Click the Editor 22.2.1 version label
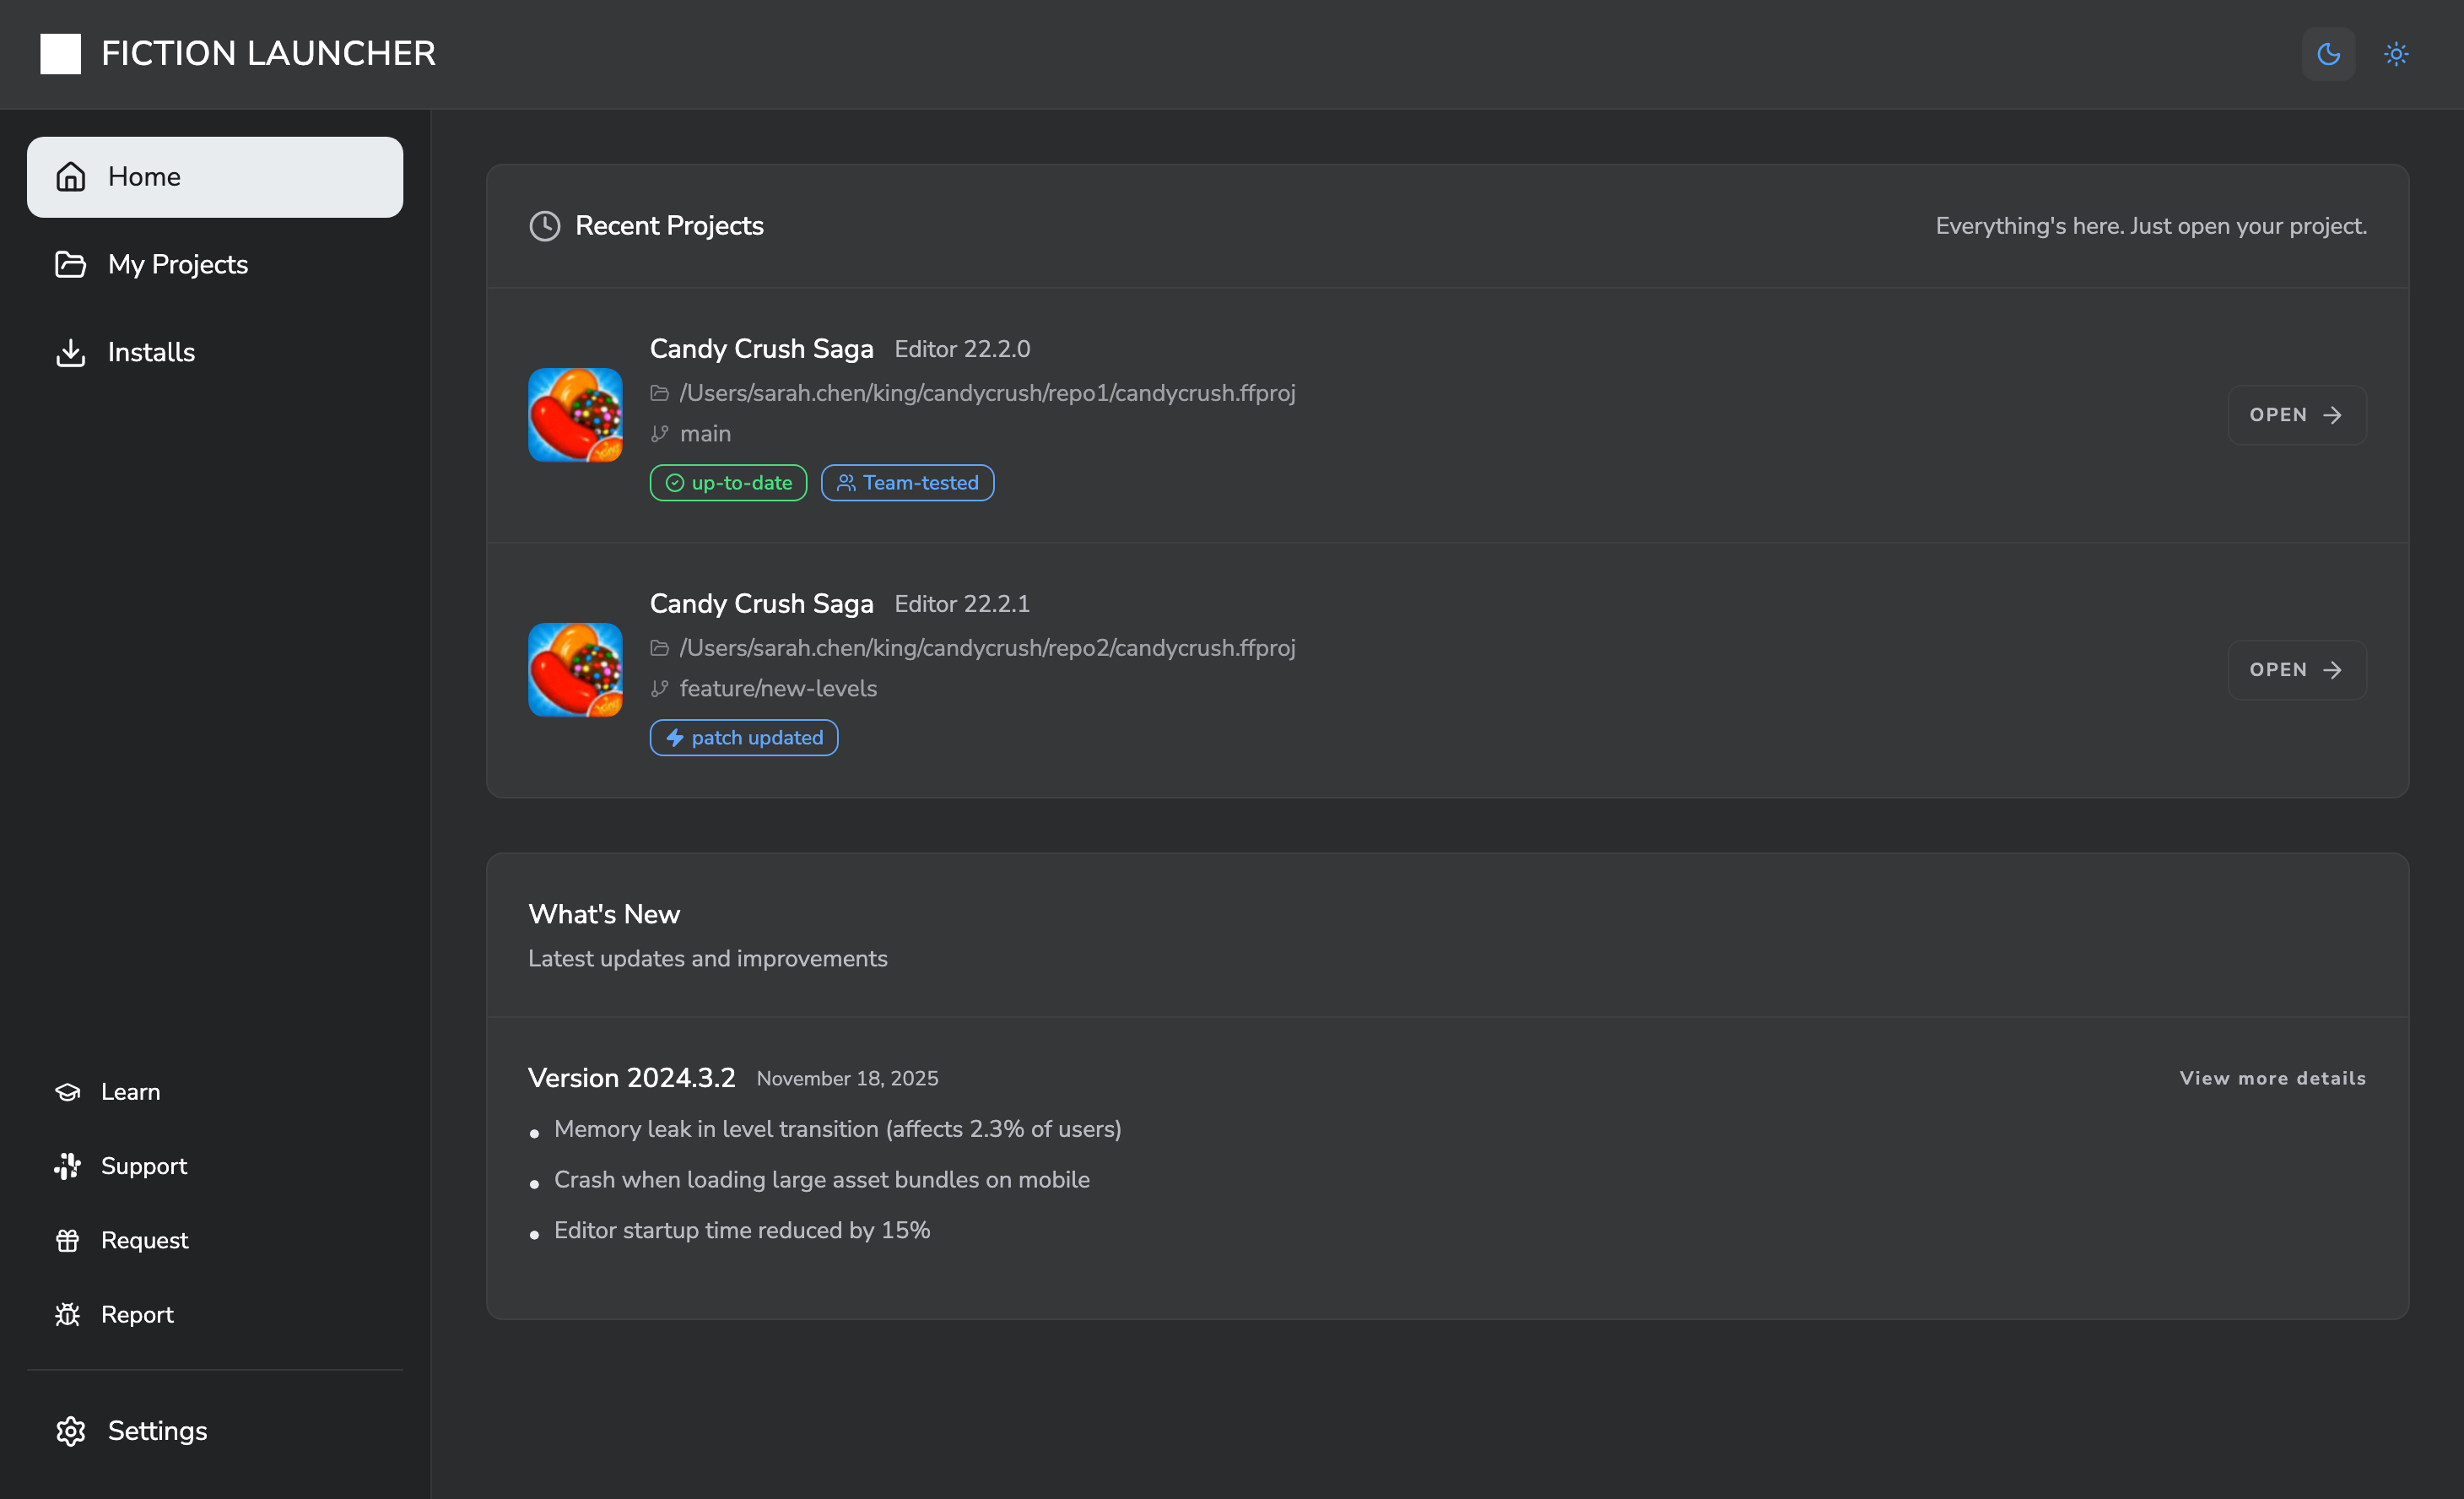 click(962, 604)
